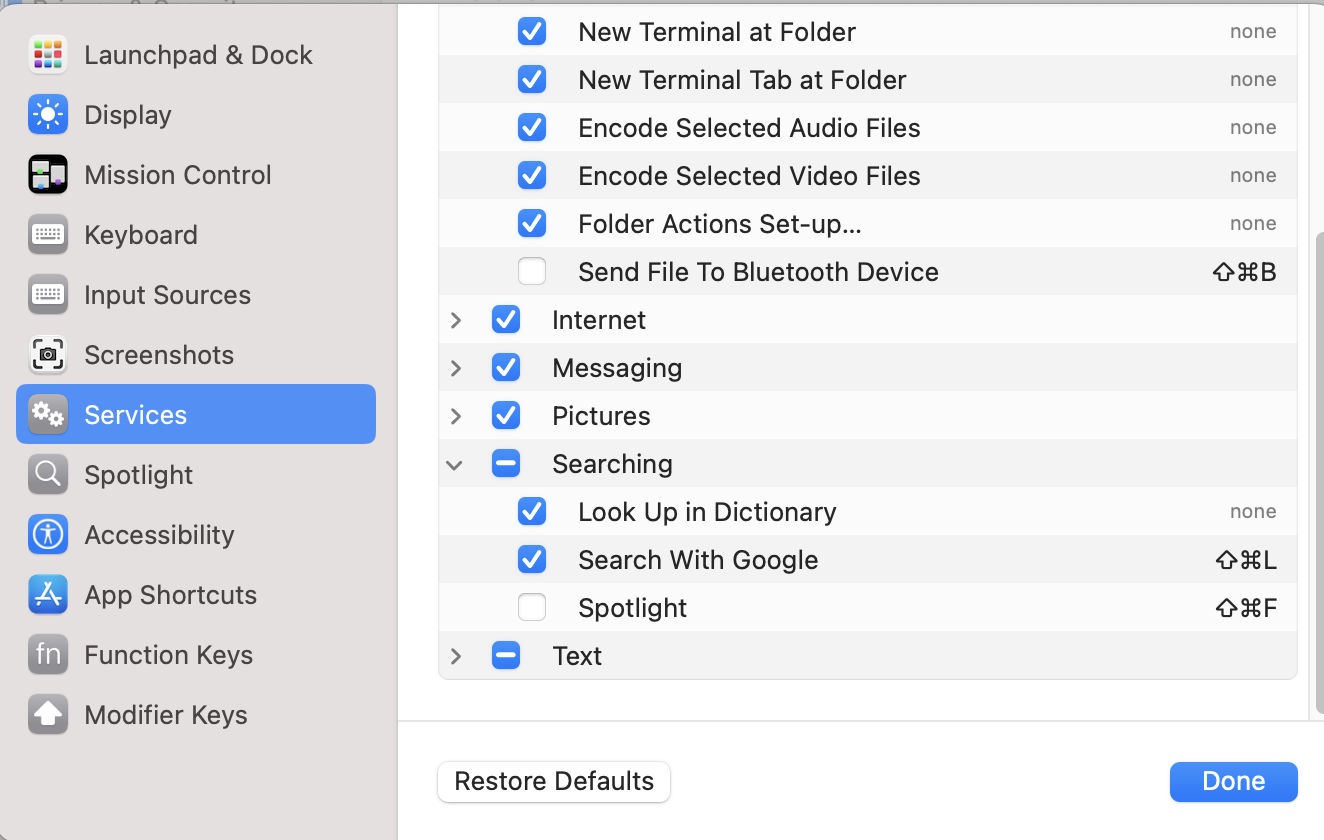The width and height of the screenshot is (1324, 840).
Task: Select Keyboard in the sidebar
Action: pyautogui.click(x=141, y=235)
